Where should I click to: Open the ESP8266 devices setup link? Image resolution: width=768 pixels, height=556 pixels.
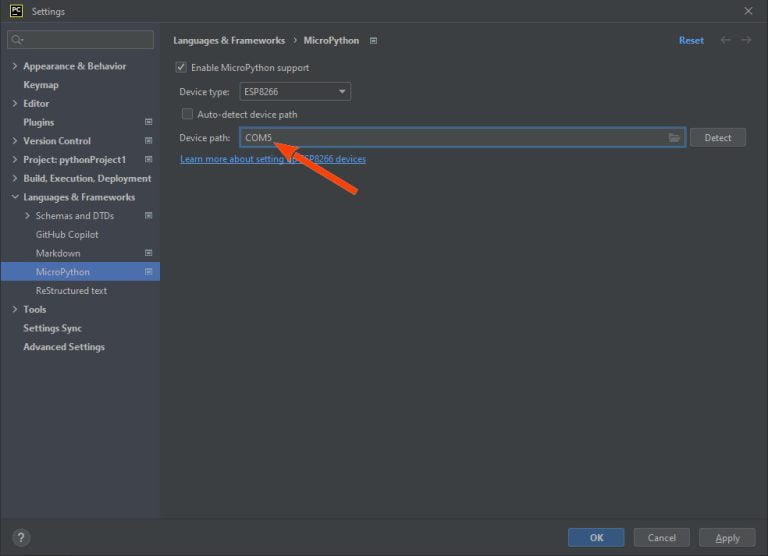272,159
